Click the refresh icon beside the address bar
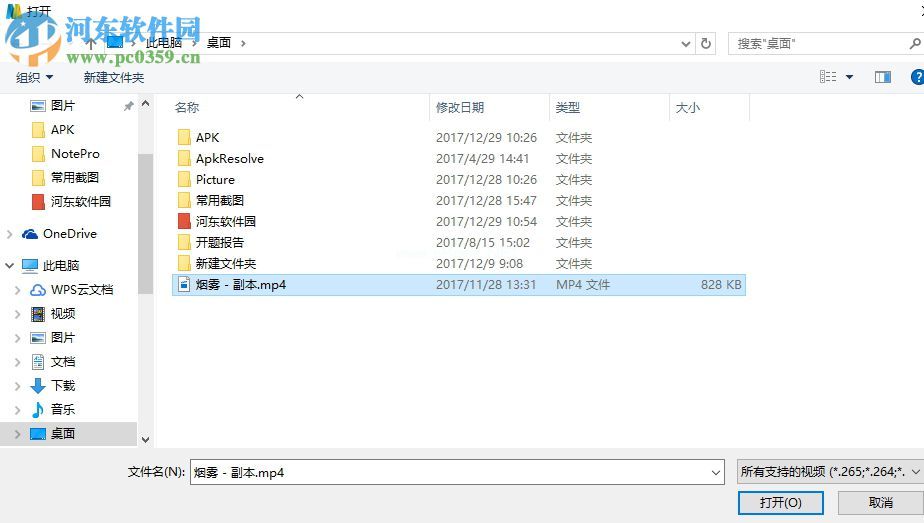Viewport: 924px width, 523px height. tap(705, 44)
